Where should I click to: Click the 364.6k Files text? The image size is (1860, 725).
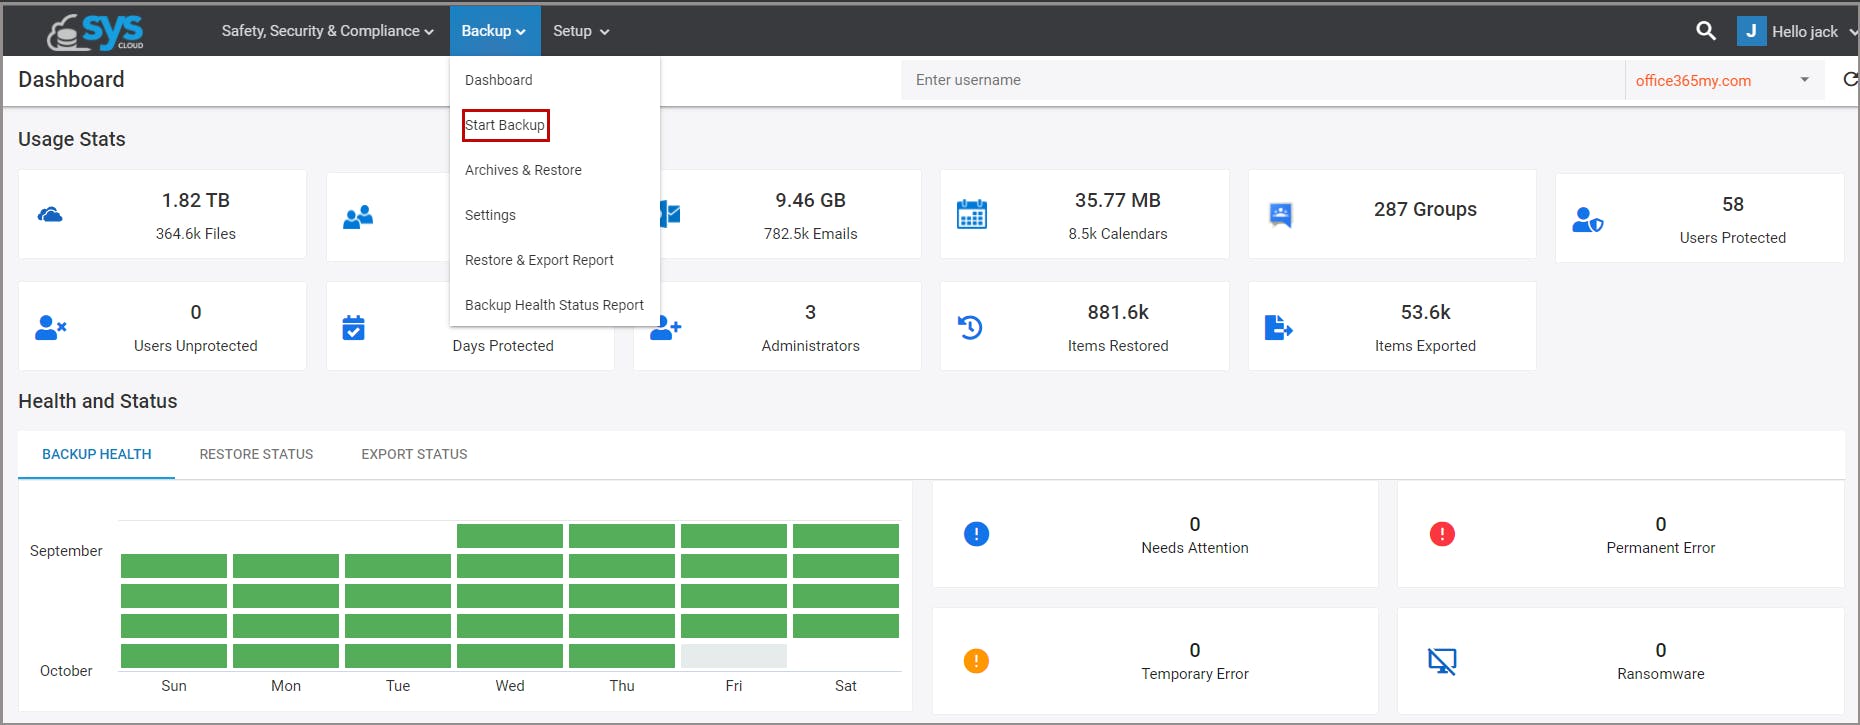tap(196, 234)
